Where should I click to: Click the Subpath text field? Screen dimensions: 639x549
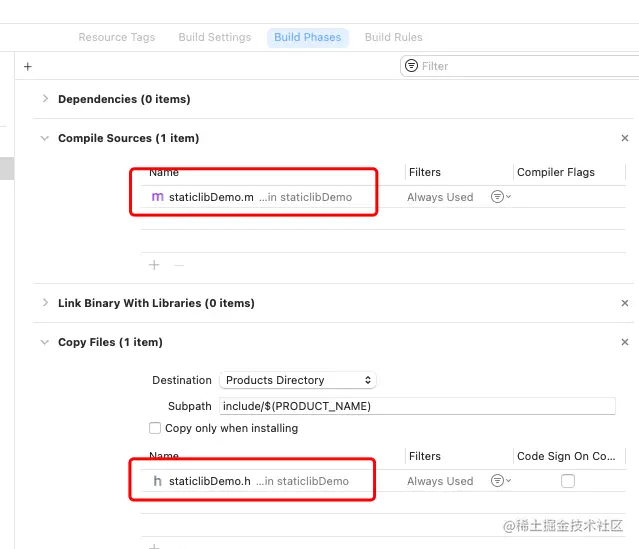click(x=416, y=406)
